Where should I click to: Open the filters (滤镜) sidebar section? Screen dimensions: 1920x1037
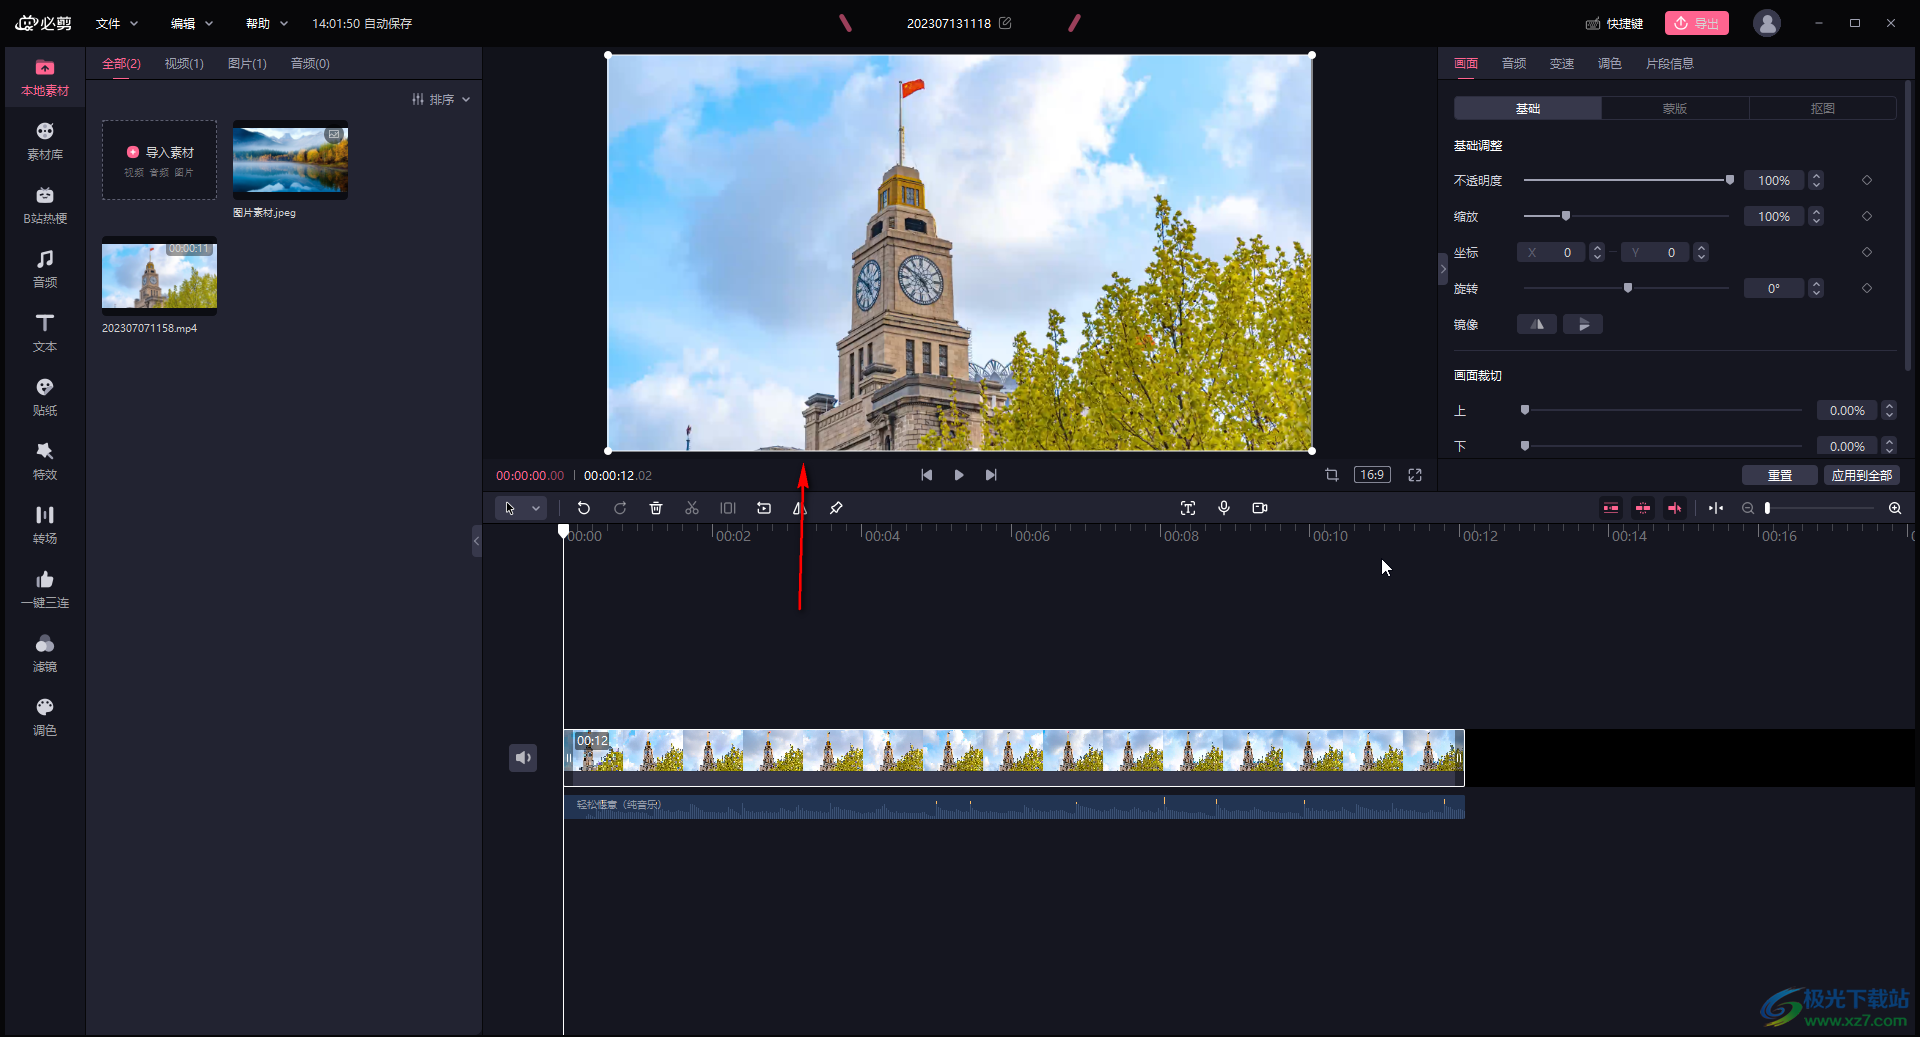click(x=45, y=654)
